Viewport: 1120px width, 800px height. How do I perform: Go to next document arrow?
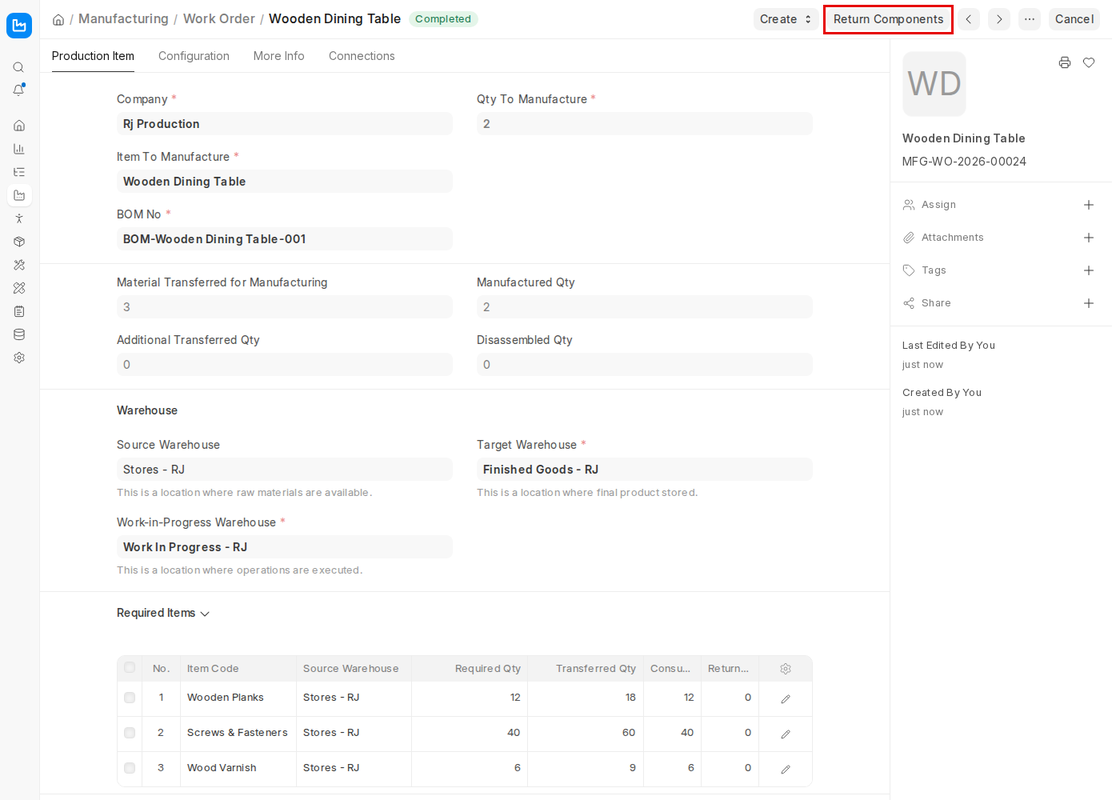(999, 19)
